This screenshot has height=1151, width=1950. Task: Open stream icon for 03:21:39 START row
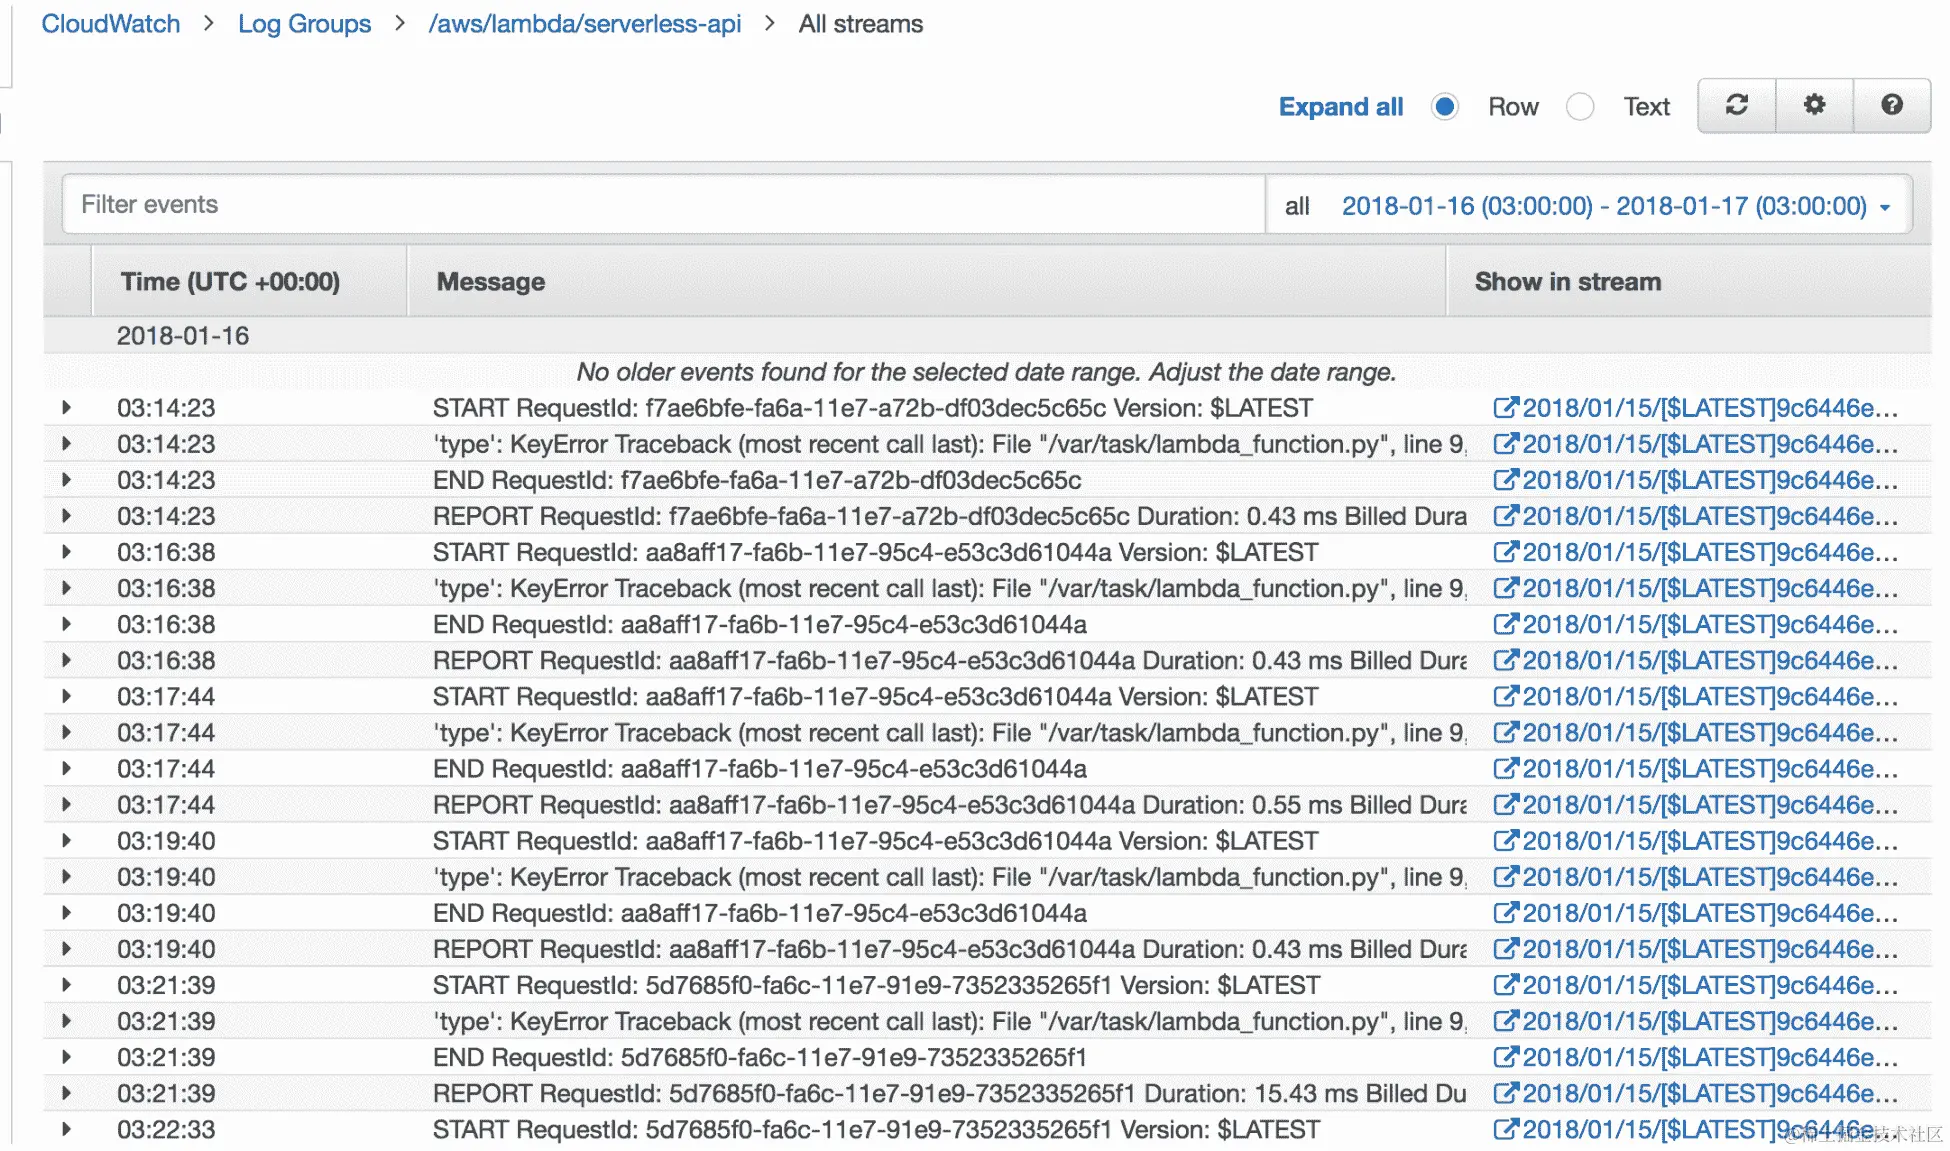click(1505, 985)
